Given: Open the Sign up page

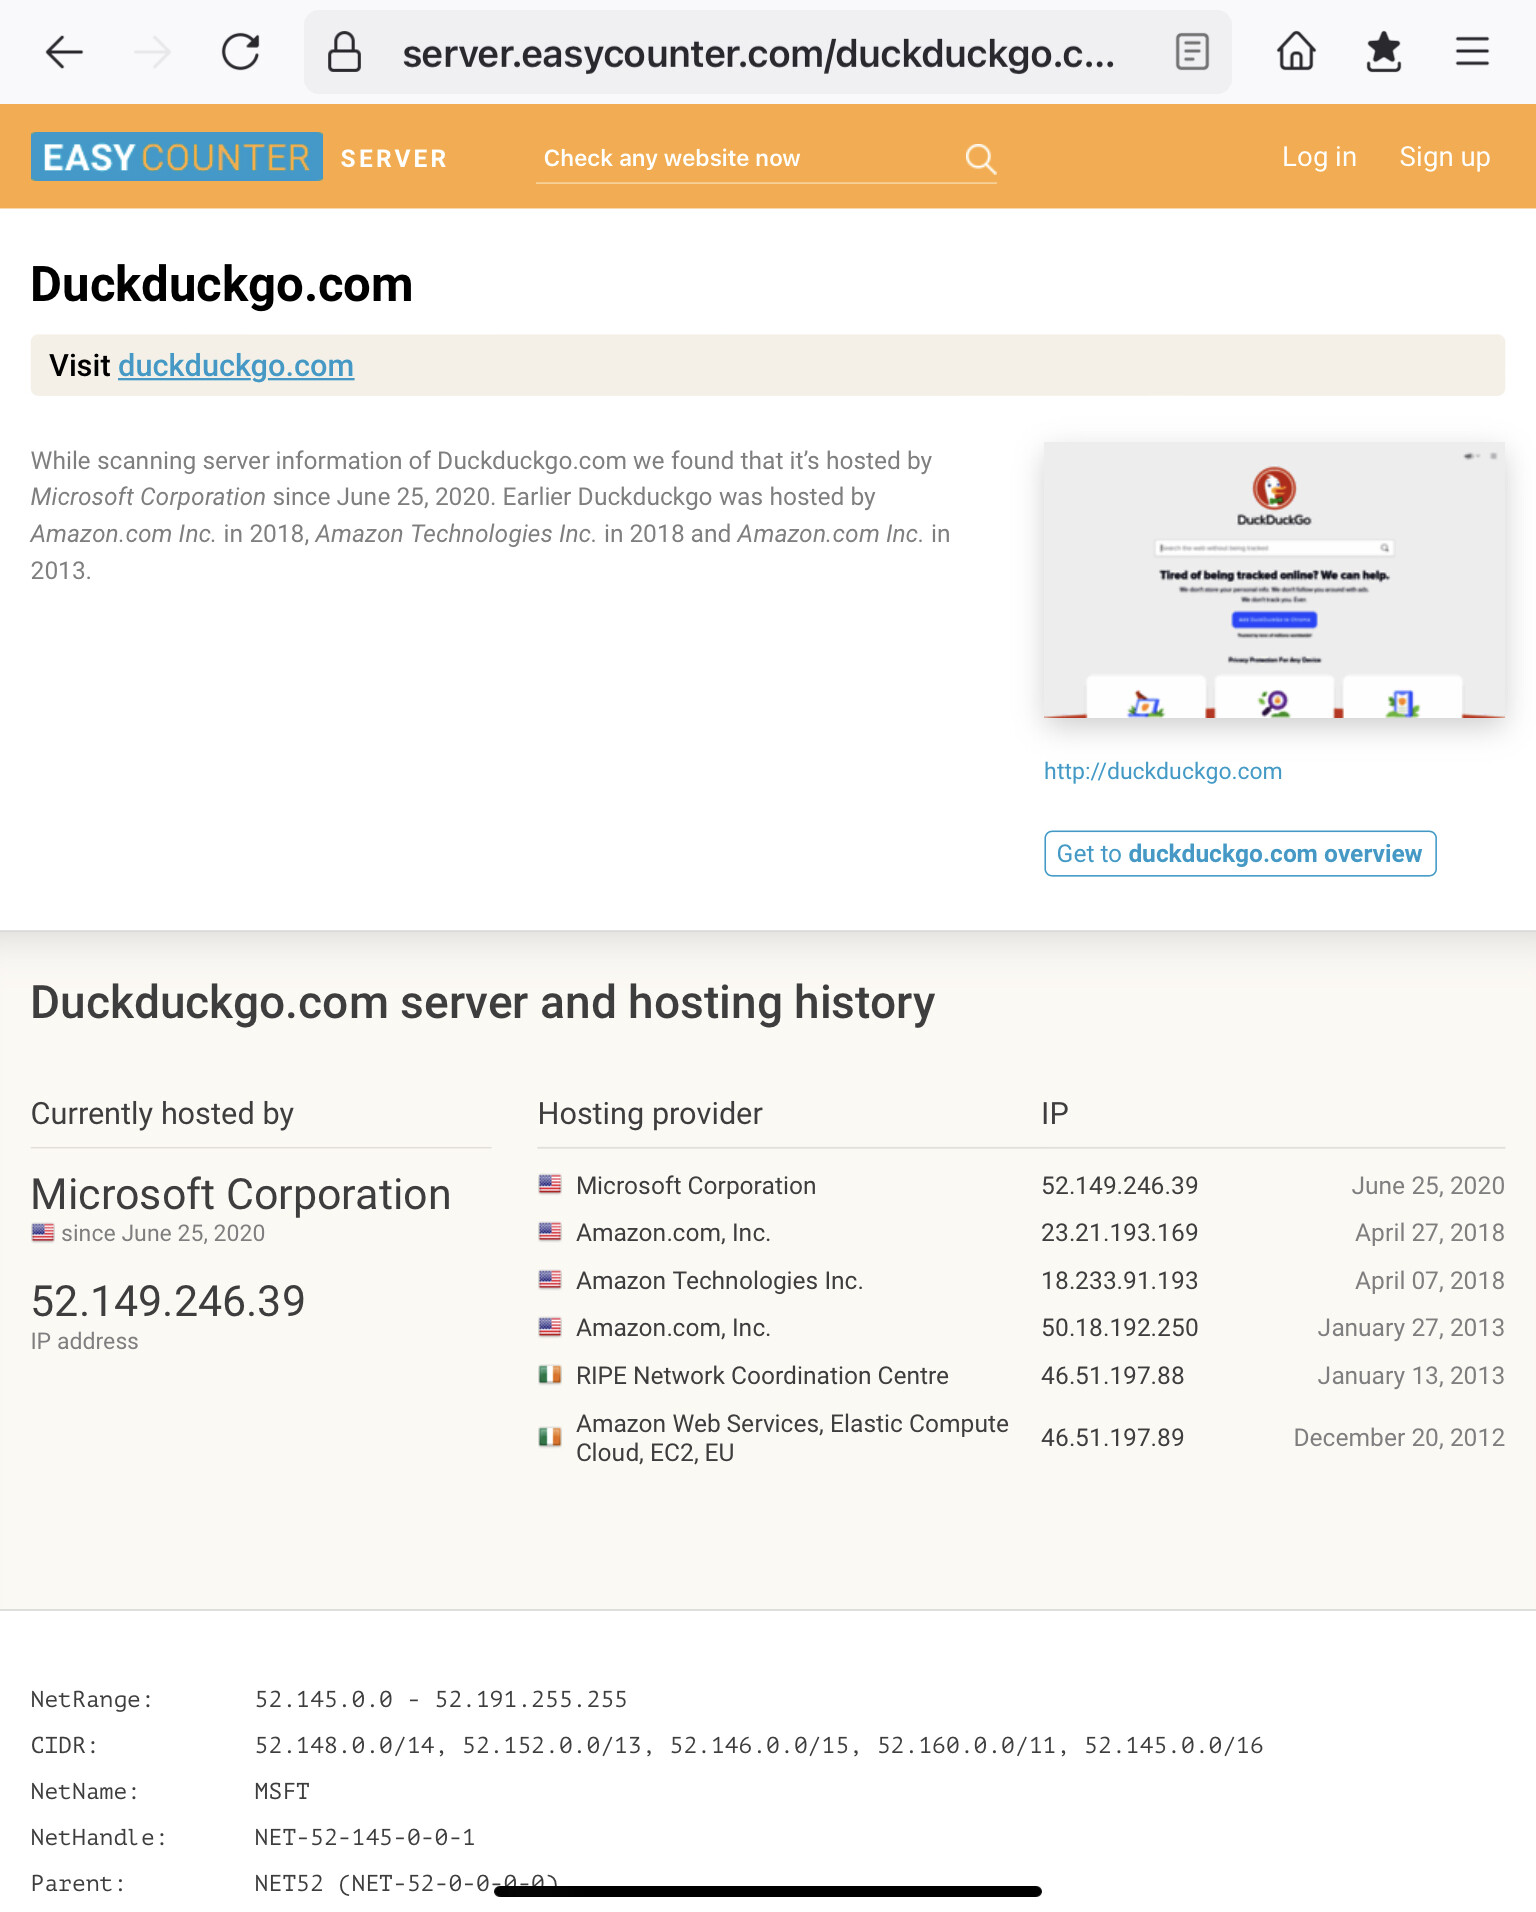Looking at the screenshot, I should [1444, 157].
